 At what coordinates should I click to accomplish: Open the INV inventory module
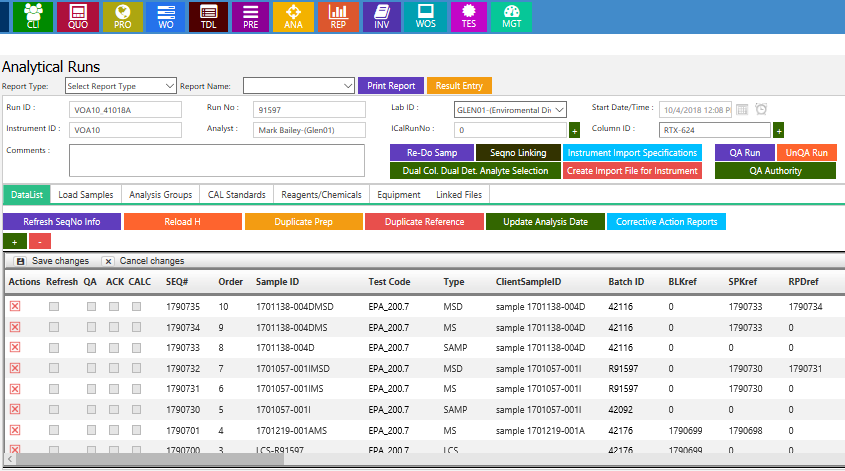382,17
